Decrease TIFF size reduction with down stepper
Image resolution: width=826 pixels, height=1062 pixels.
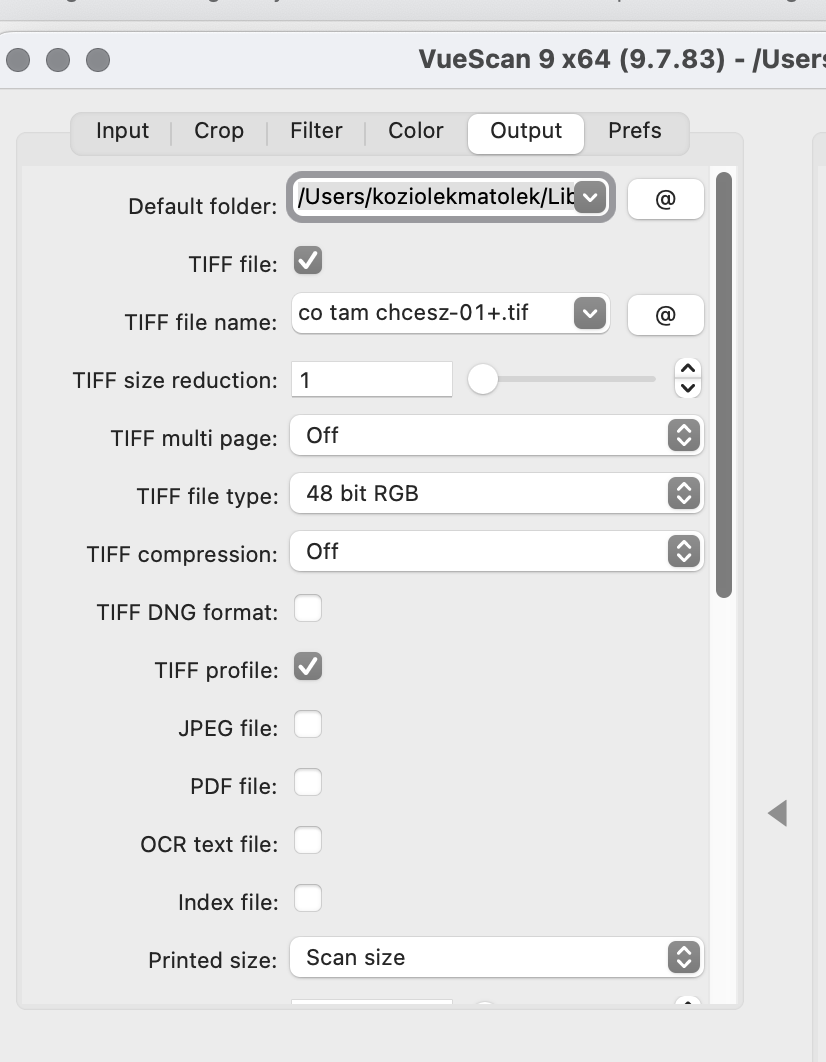[688, 388]
